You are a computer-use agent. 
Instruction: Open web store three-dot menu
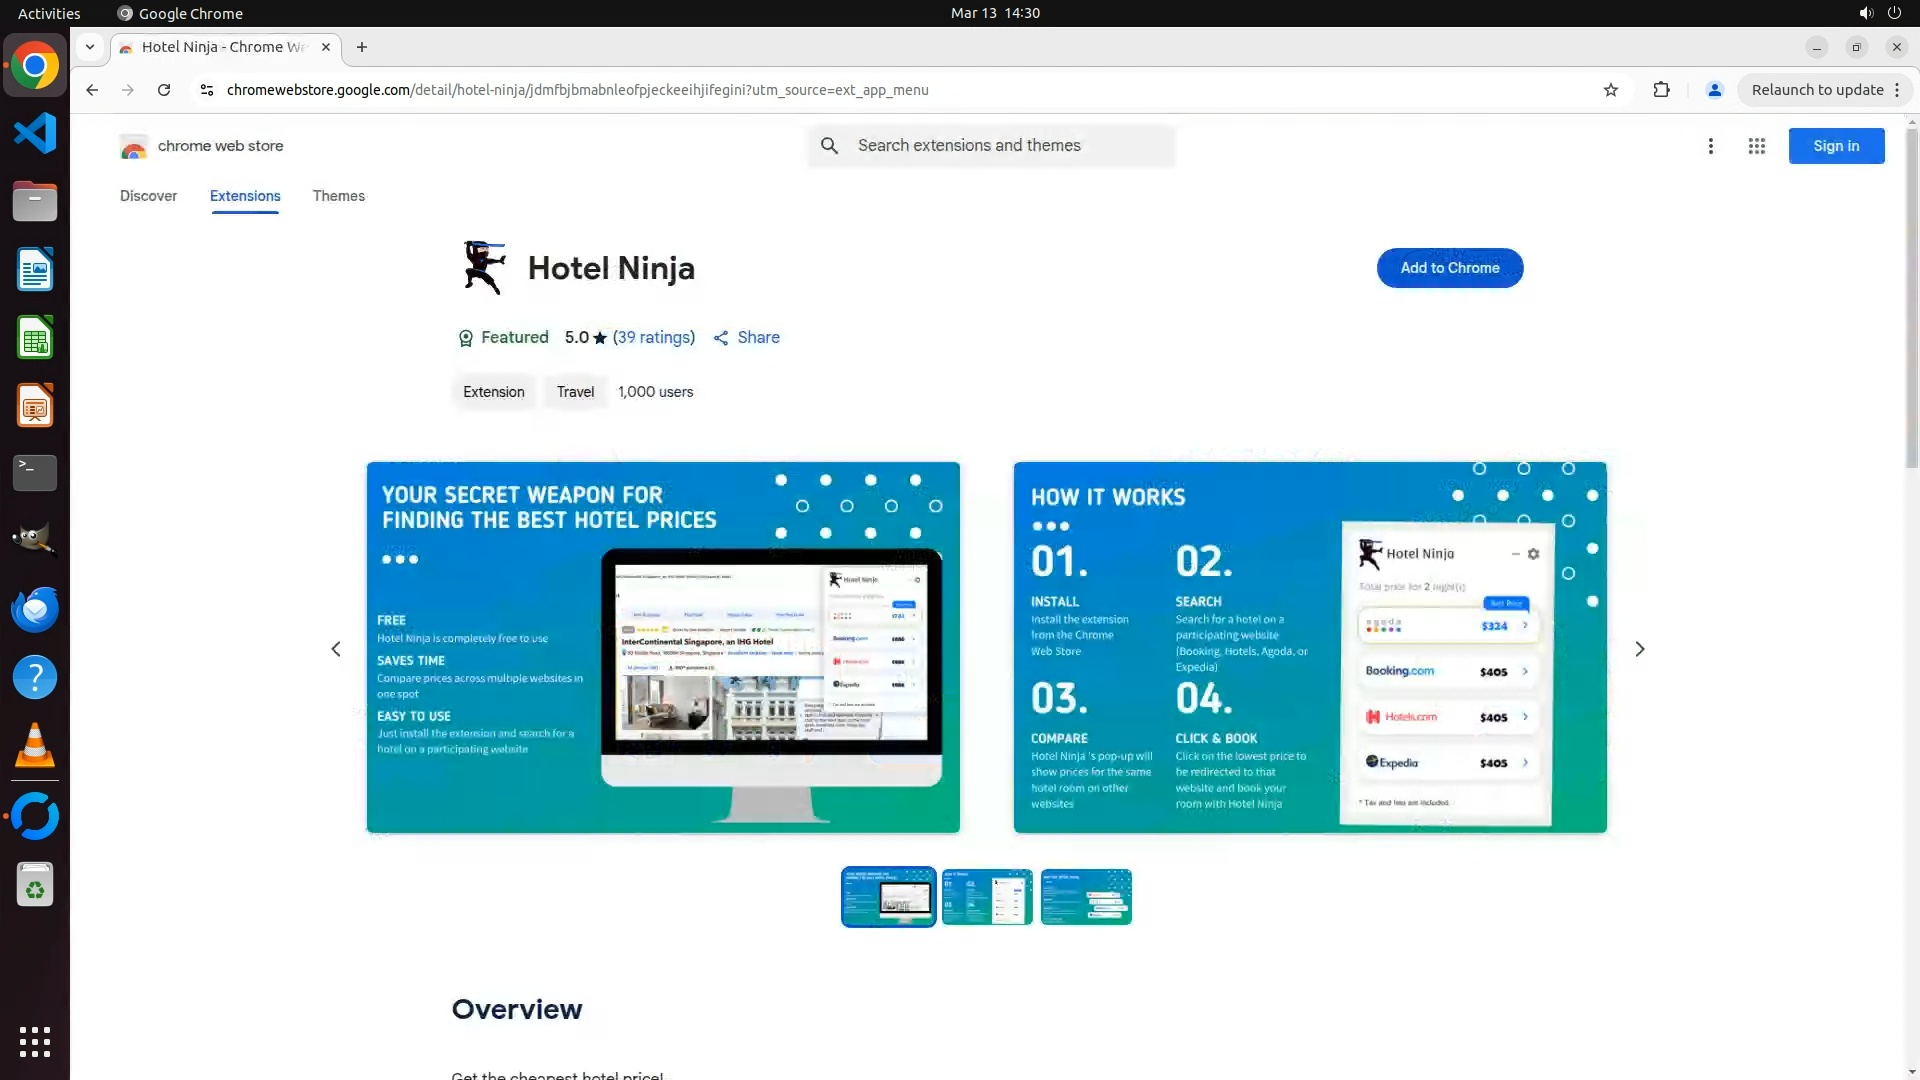[1711, 146]
